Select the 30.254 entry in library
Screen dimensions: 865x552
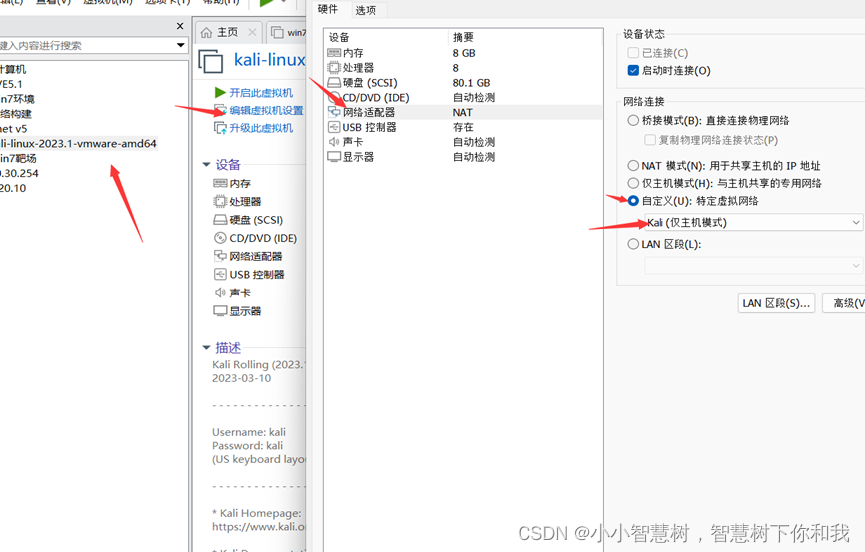click(x=19, y=173)
